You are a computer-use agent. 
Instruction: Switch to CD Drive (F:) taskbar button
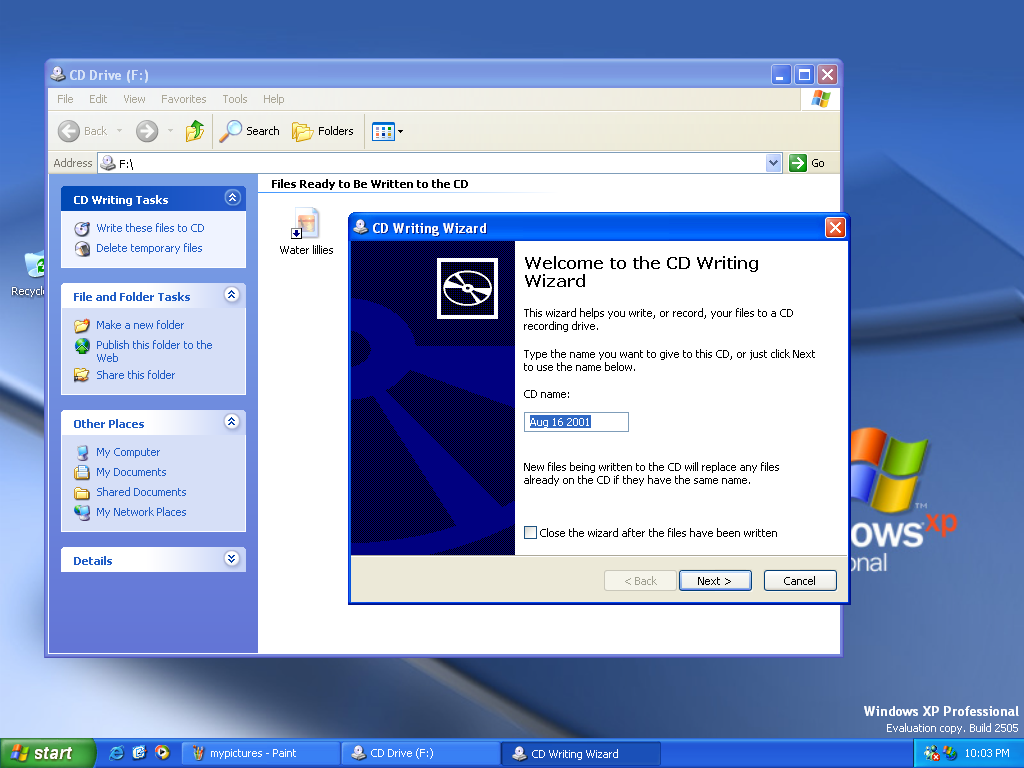pyautogui.click(x=421, y=753)
